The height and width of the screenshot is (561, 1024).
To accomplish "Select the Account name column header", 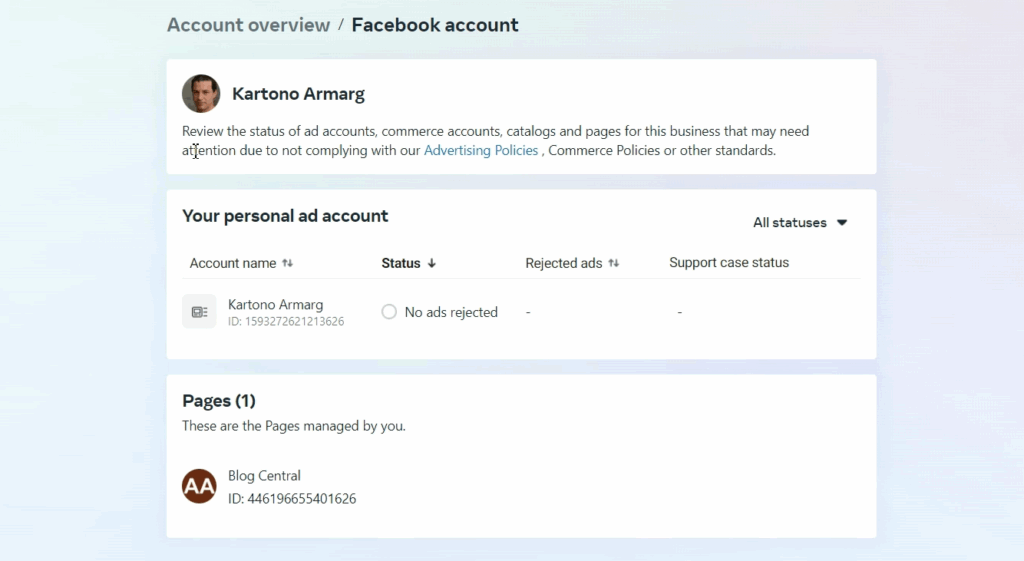I will pyautogui.click(x=232, y=264).
